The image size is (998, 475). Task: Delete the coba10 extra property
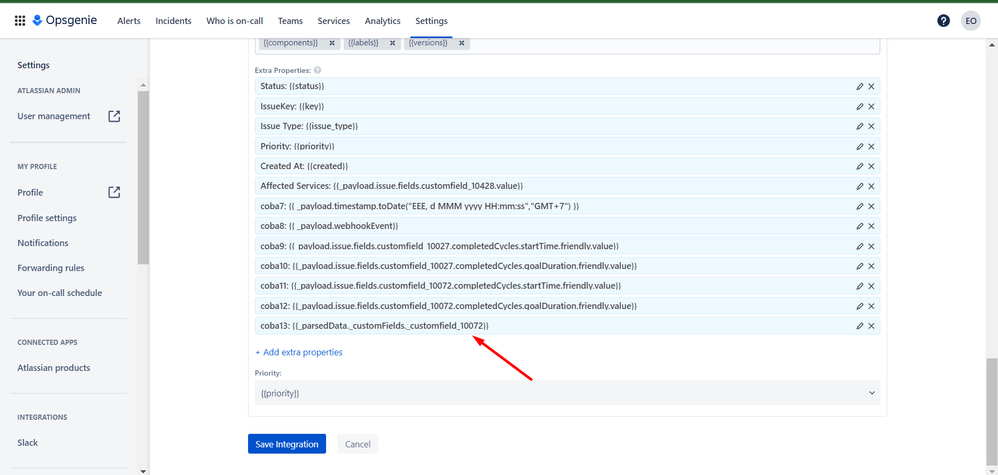click(871, 266)
